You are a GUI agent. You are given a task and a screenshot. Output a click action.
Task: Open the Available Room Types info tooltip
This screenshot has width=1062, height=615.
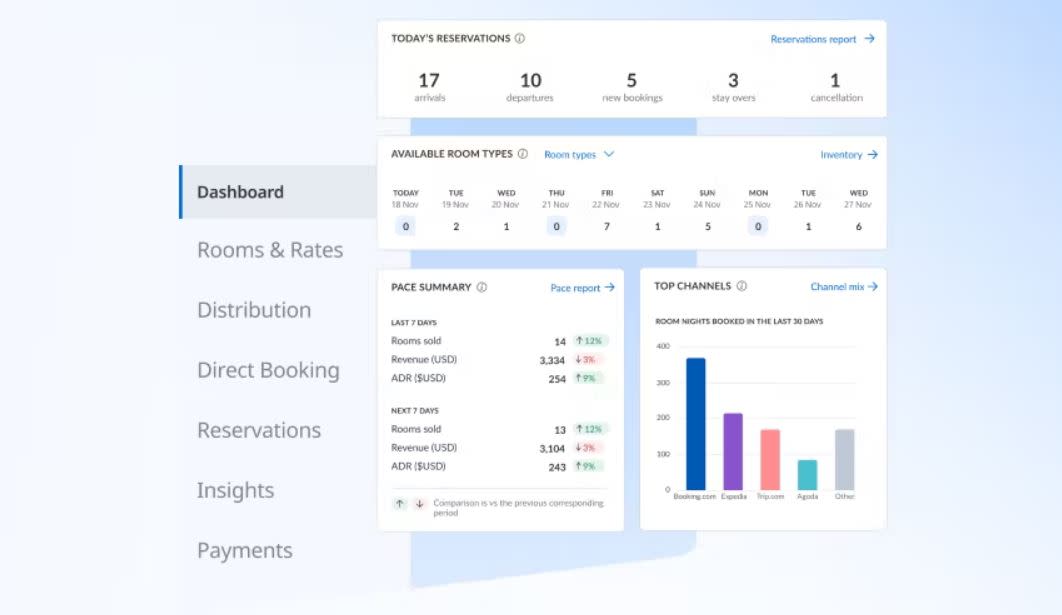[x=524, y=155]
